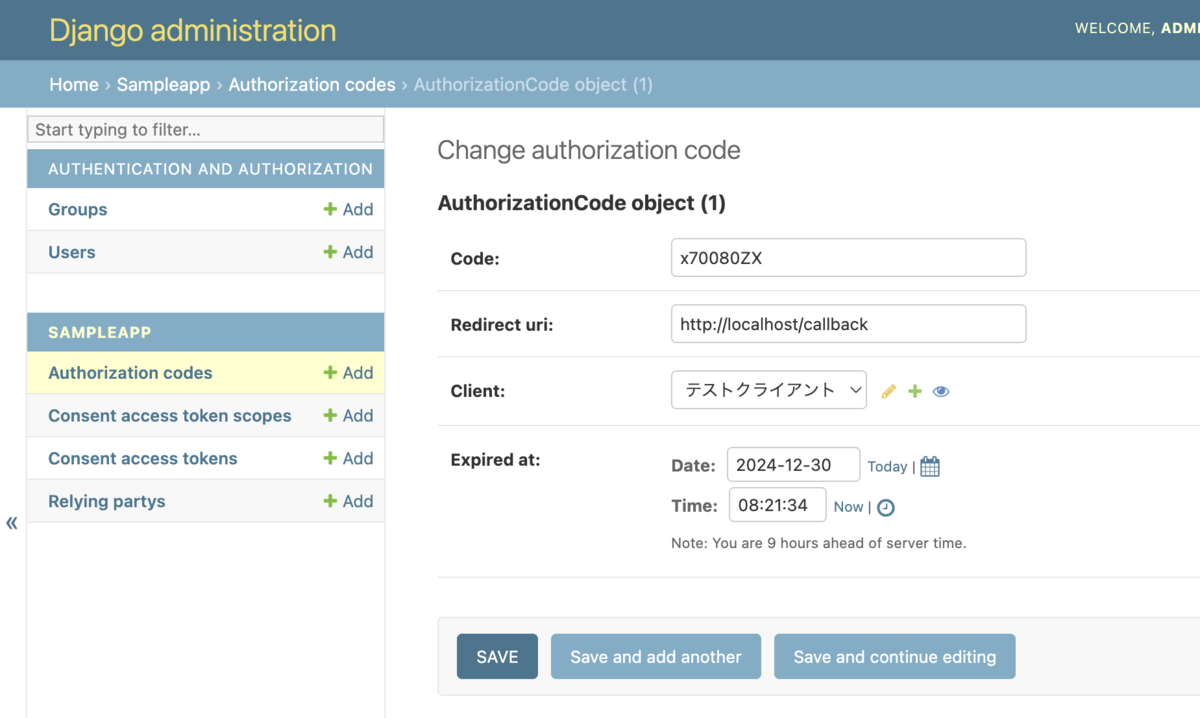Click the plus Add next to Users
The width and height of the screenshot is (1200, 718).
348,252
